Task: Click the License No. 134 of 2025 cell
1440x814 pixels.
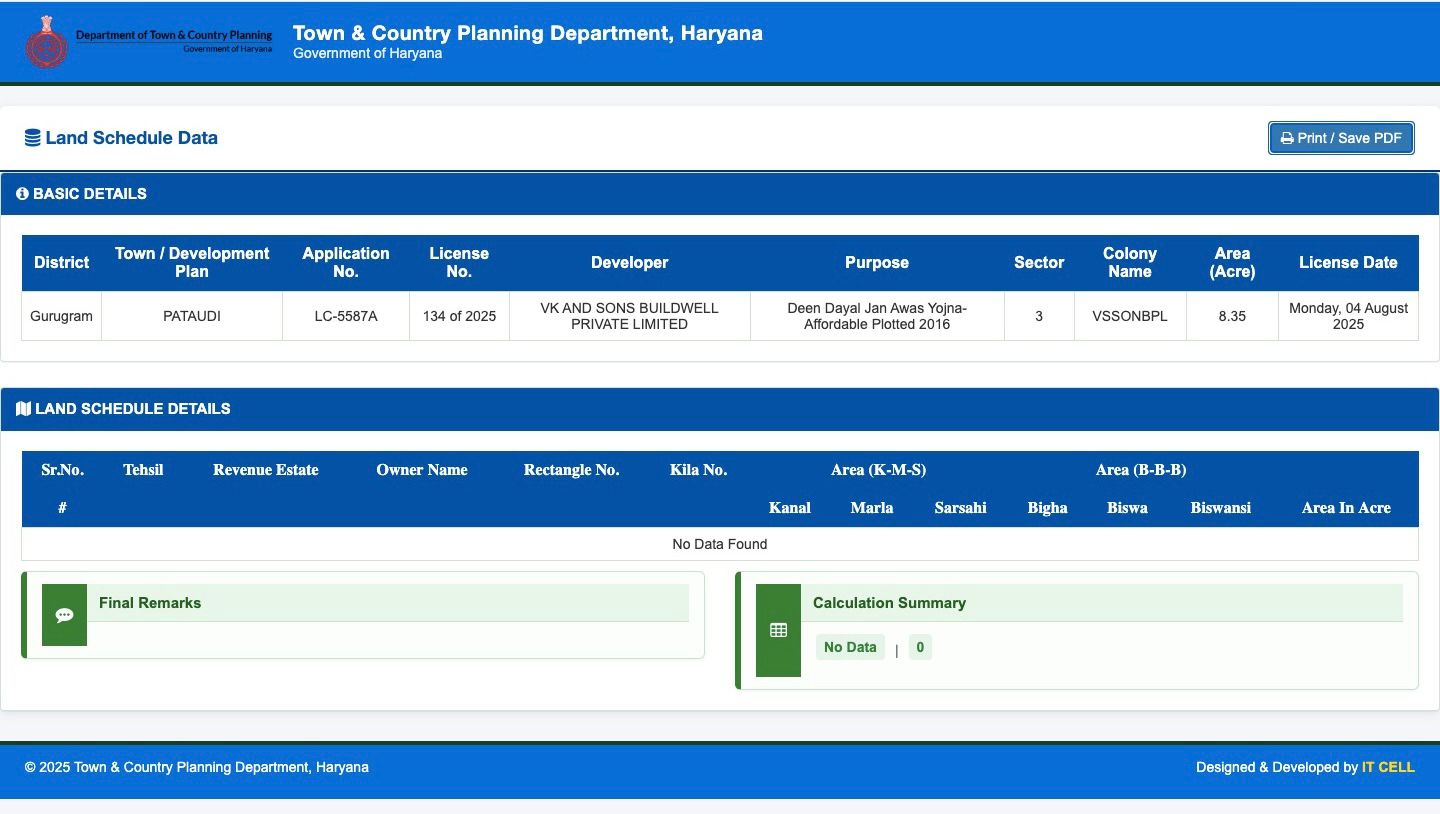Action: click(459, 316)
